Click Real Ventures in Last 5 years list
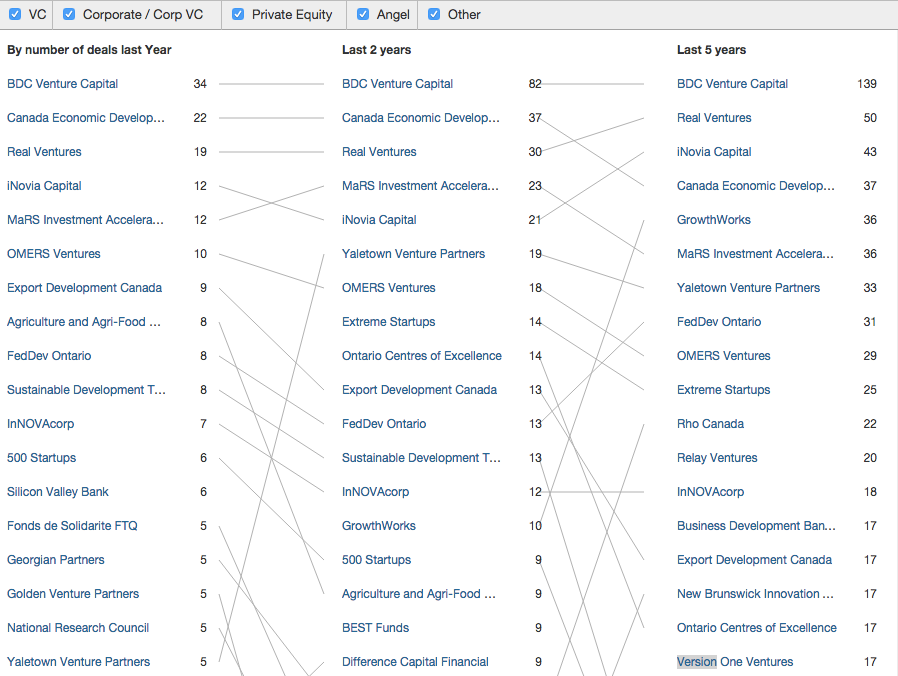 coord(714,118)
